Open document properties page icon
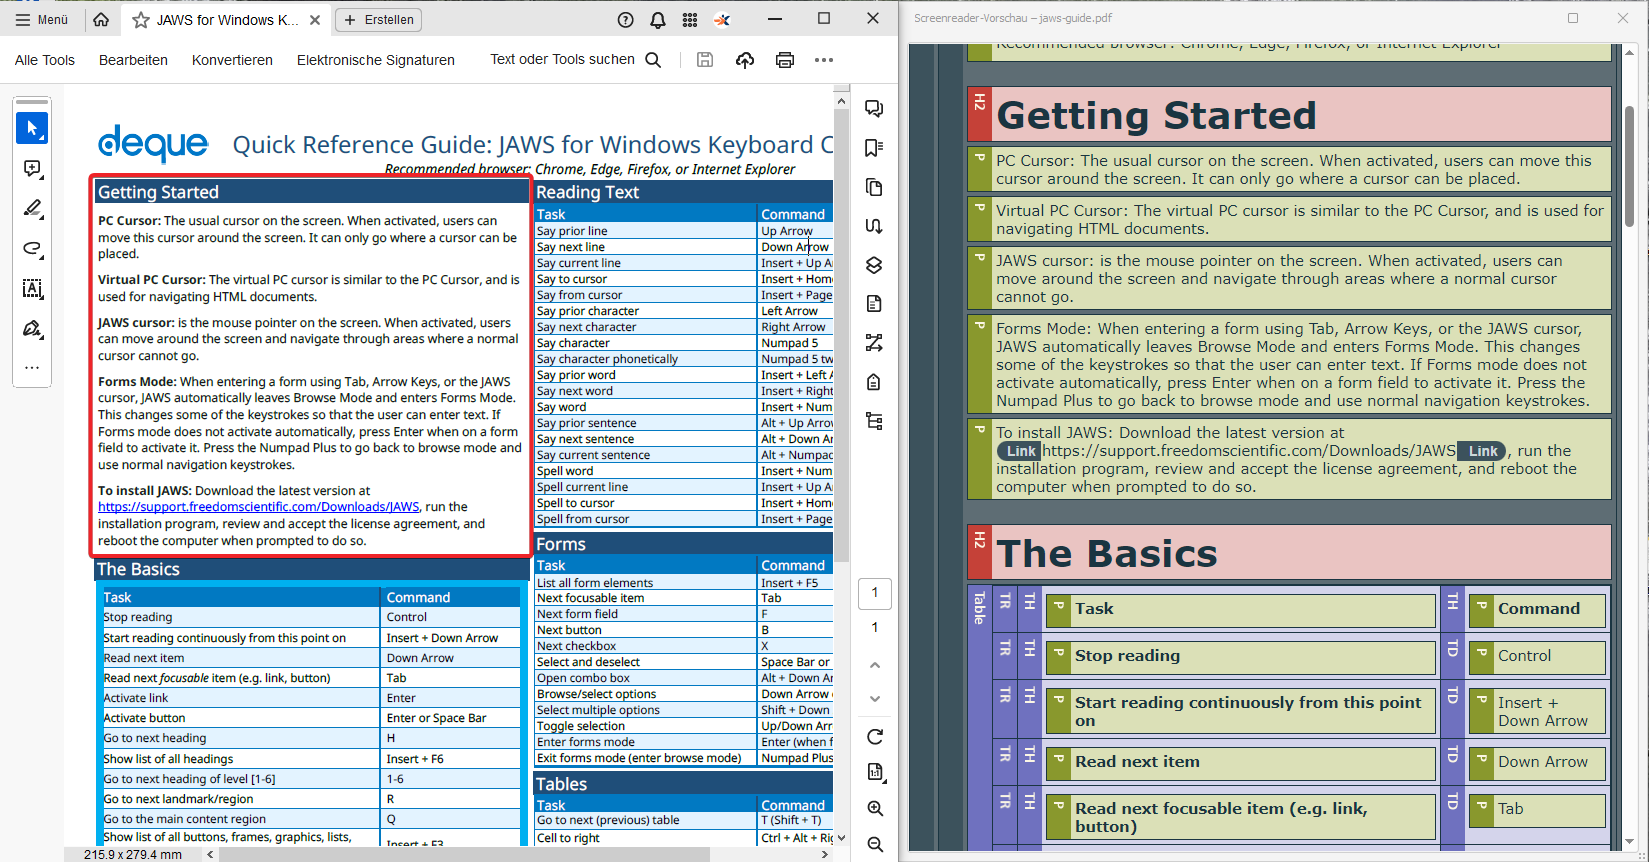The image size is (1649, 862). 875,772
